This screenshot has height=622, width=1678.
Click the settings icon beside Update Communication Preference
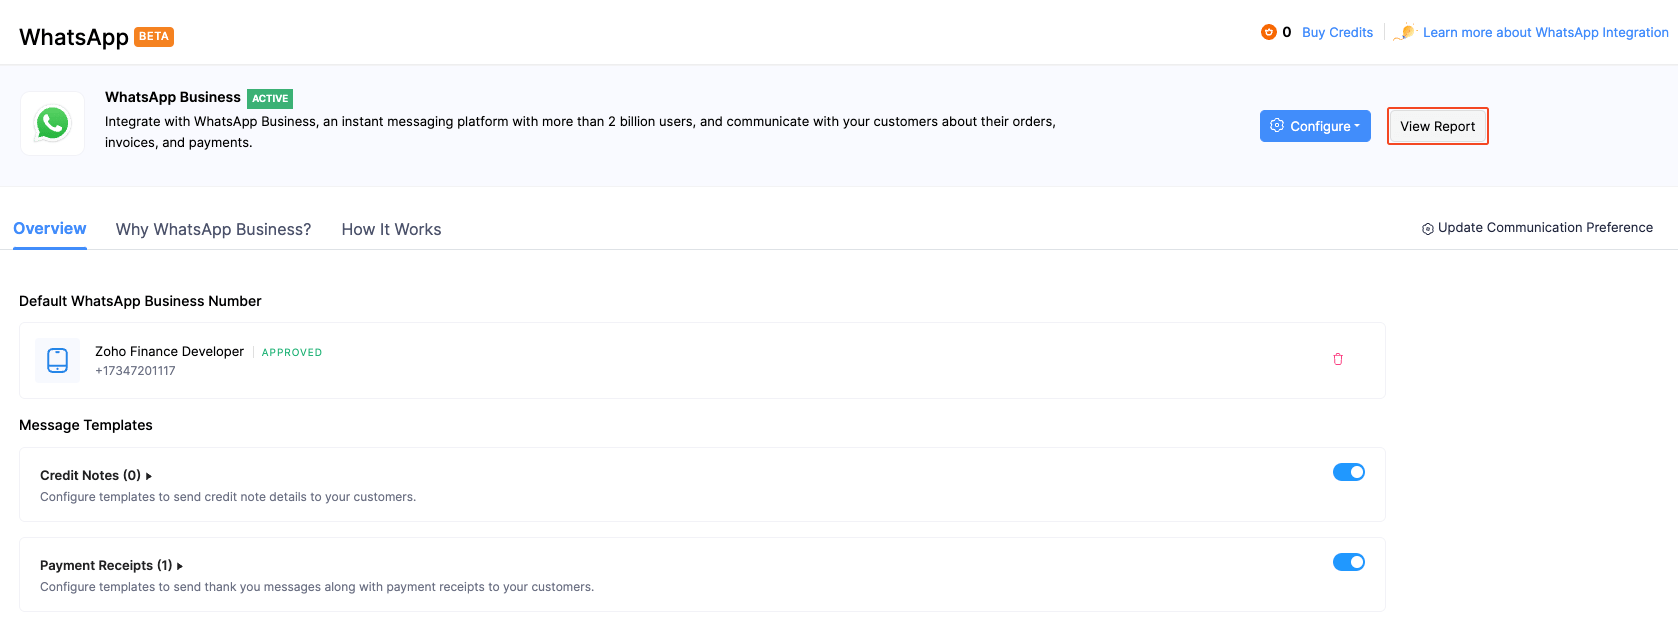[1428, 229]
